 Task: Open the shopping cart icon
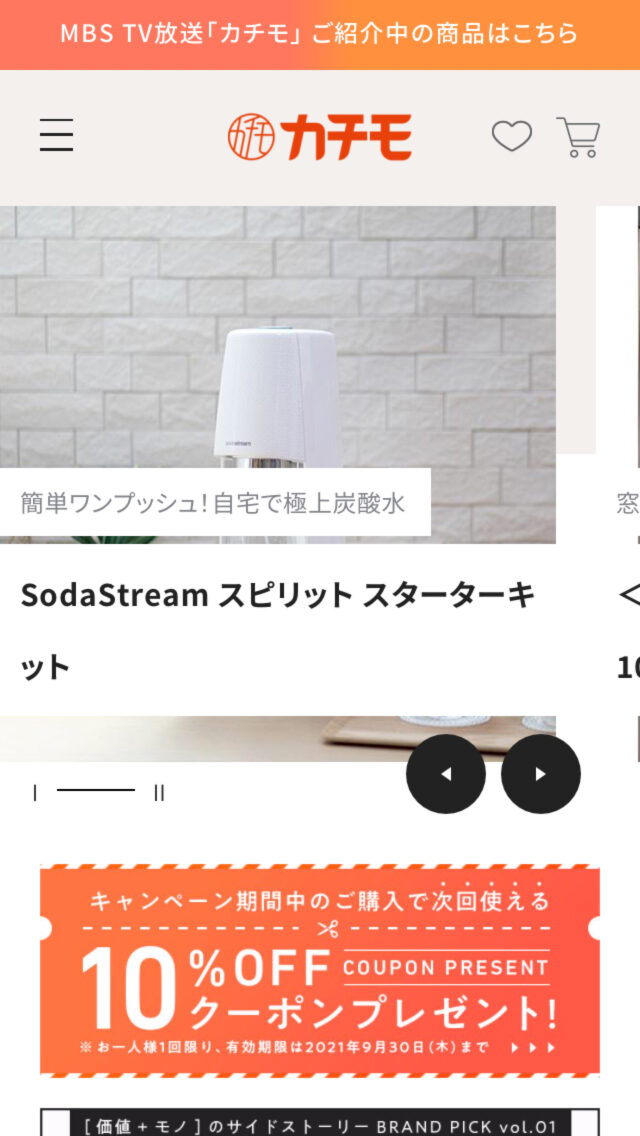coord(578,136)
